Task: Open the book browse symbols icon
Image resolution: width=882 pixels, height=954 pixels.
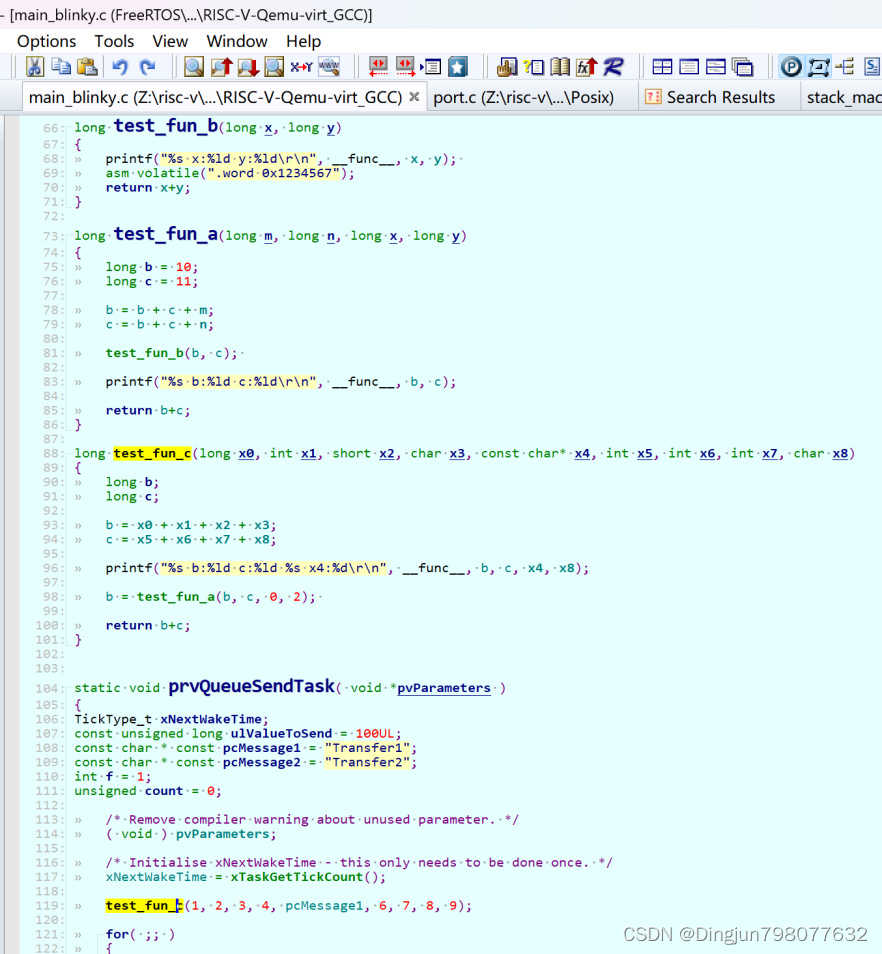Action: pos(560,66)
